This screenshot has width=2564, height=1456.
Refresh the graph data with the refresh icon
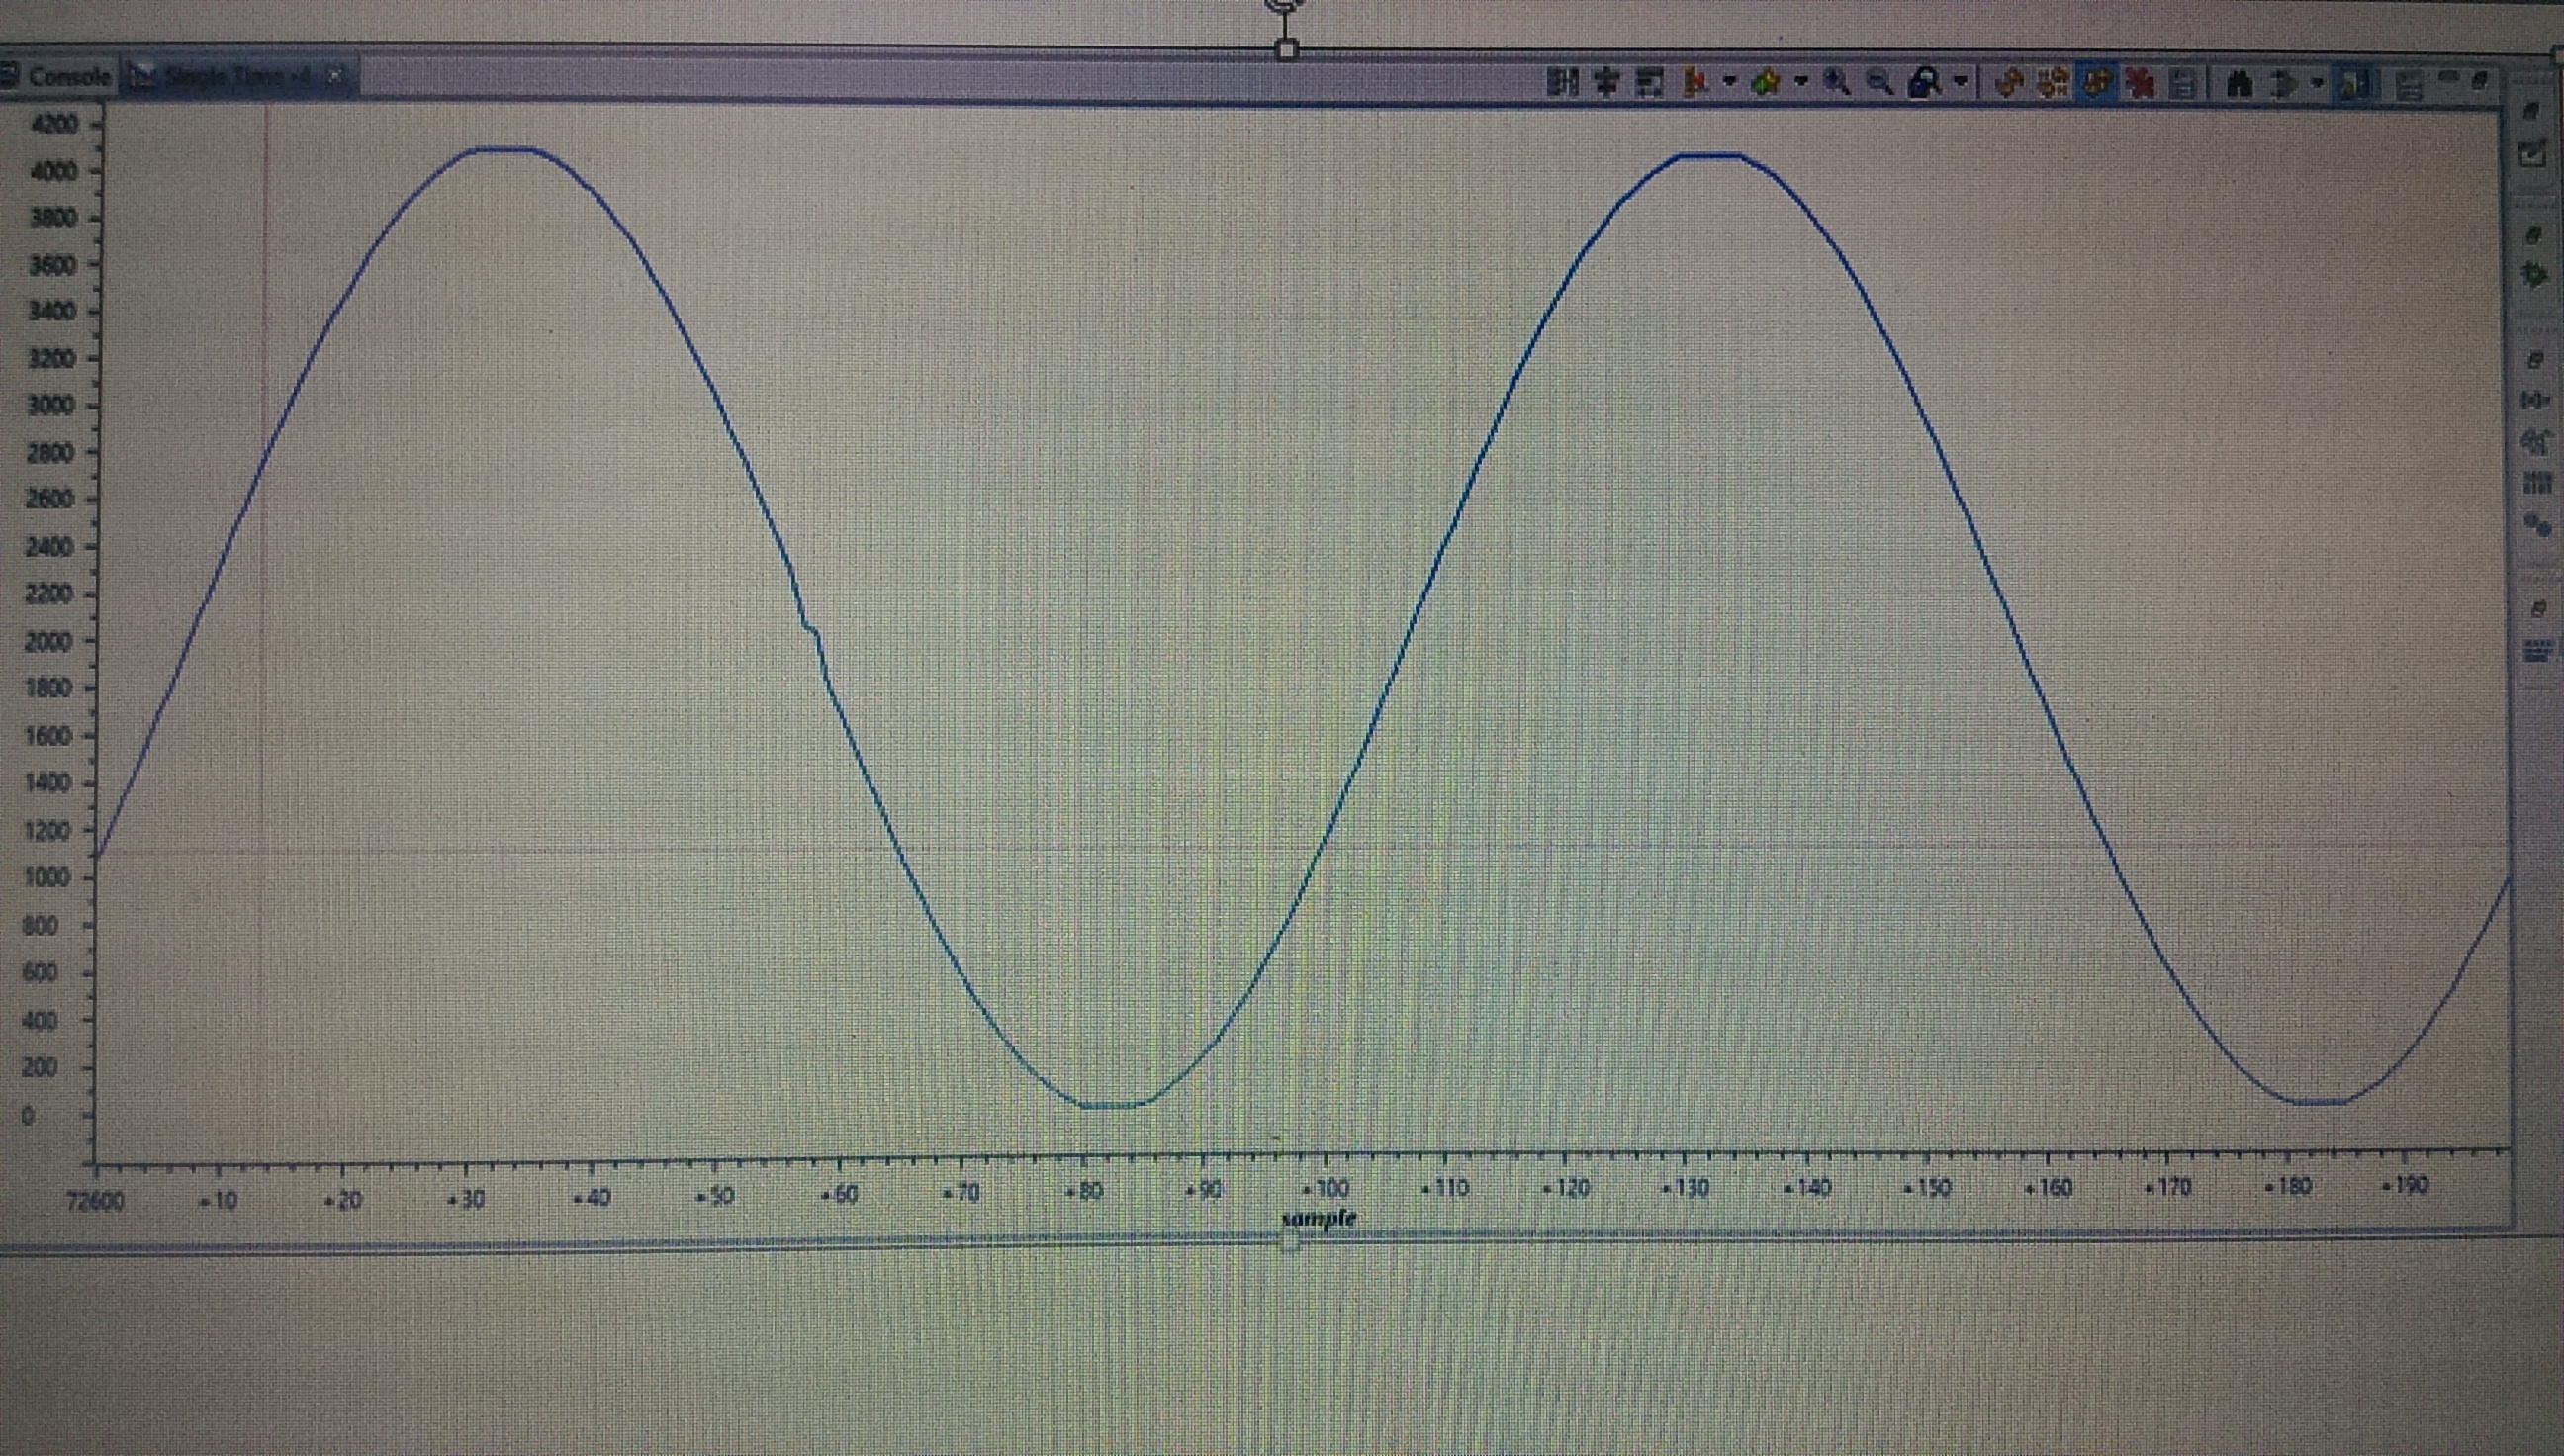click(x=2008, y=87)
